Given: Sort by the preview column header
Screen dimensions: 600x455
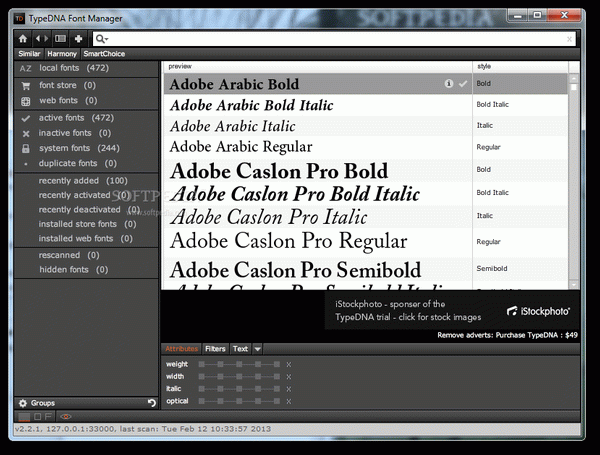Looking at the screenshot, I should coord(318,67).
